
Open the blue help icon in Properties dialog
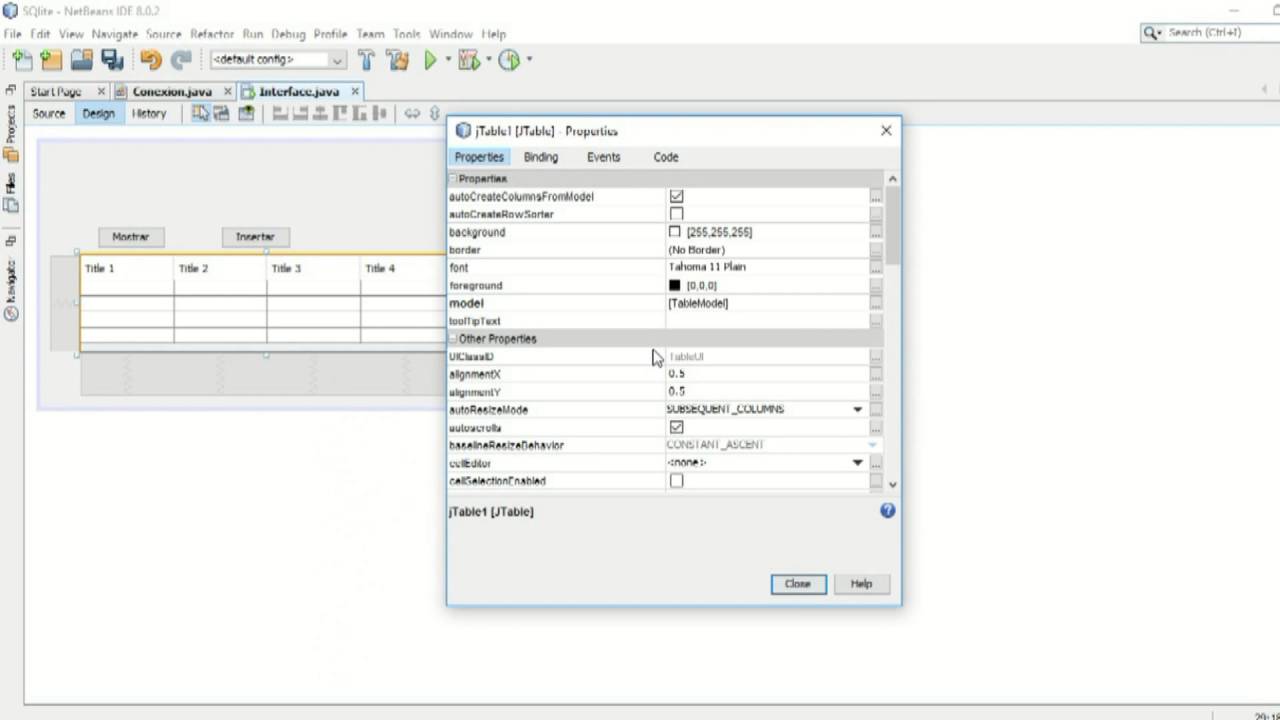tap(887, 511)
